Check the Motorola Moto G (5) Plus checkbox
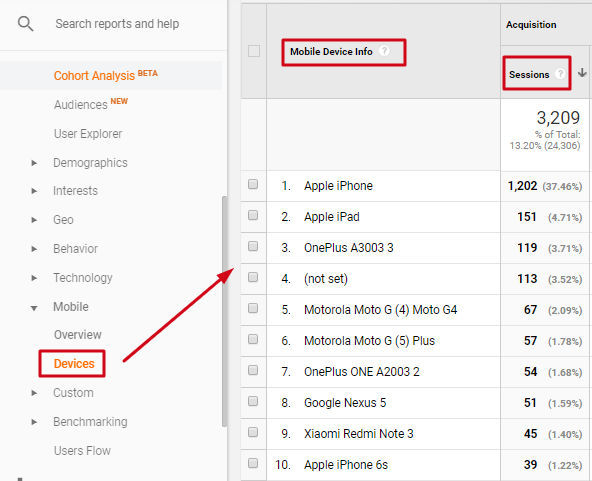This screenshot has height=481, width=592. point(253,339)
